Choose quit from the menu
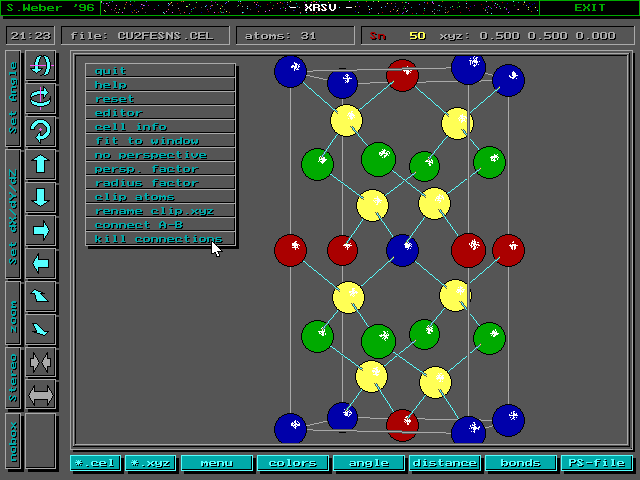The width and height of the screenshot is (640, 480). click(x=160, y=71)
